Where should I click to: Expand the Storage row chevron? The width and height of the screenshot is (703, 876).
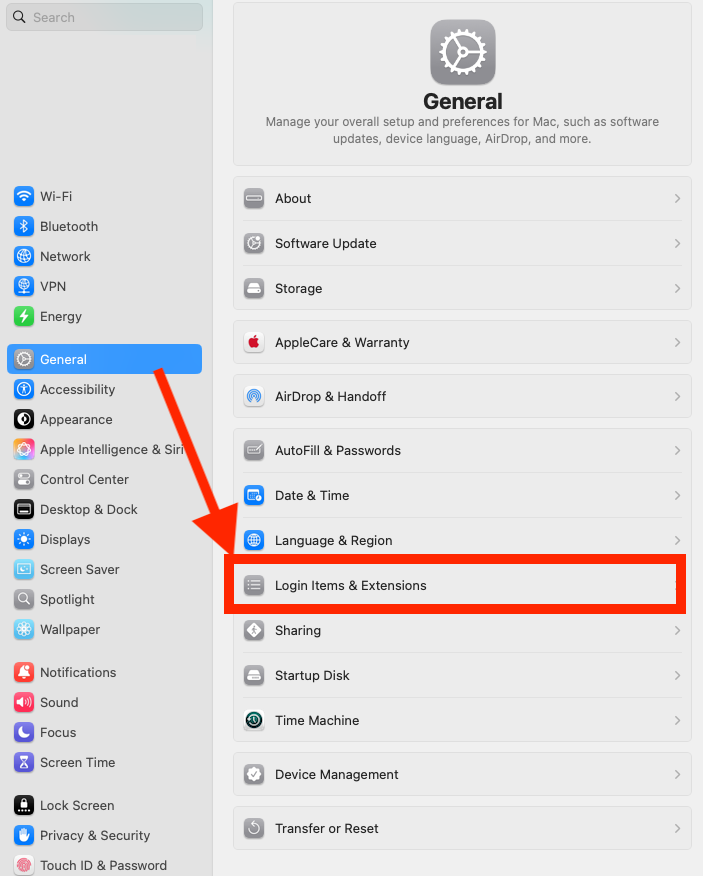(677, 288)
